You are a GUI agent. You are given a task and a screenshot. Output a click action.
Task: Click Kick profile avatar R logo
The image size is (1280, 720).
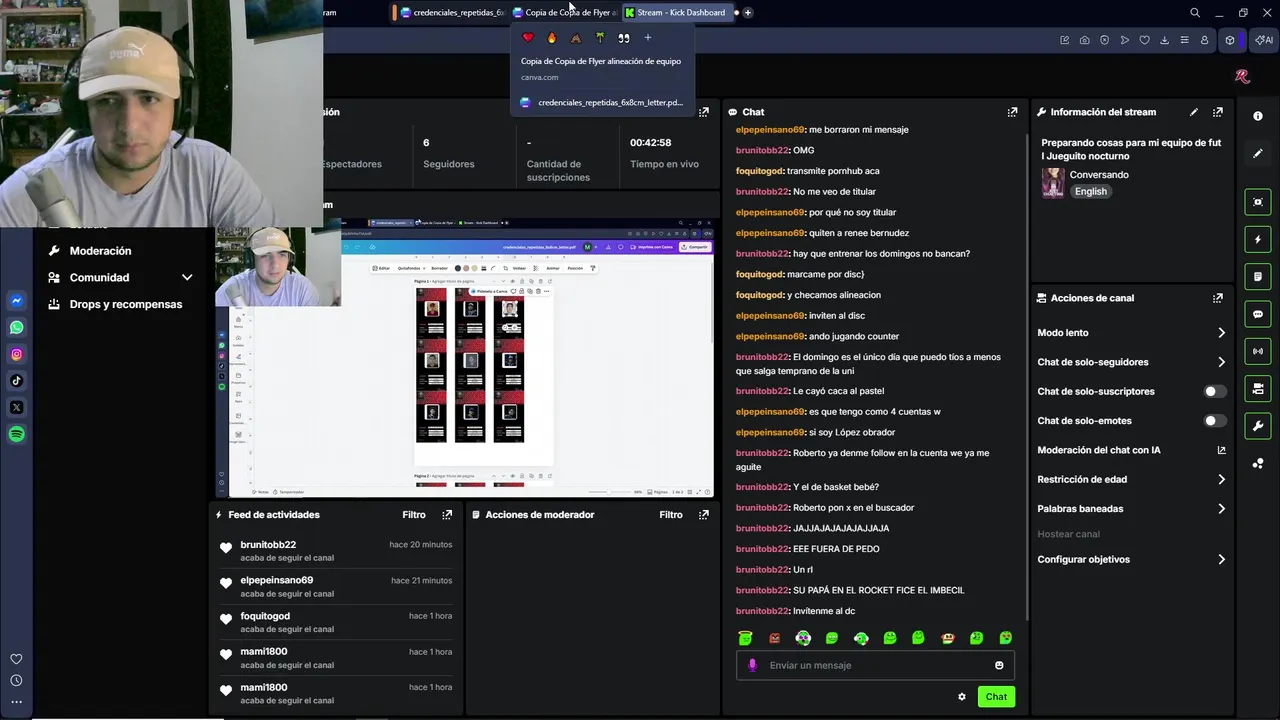pyautogui.click(x=1242, y=76)
